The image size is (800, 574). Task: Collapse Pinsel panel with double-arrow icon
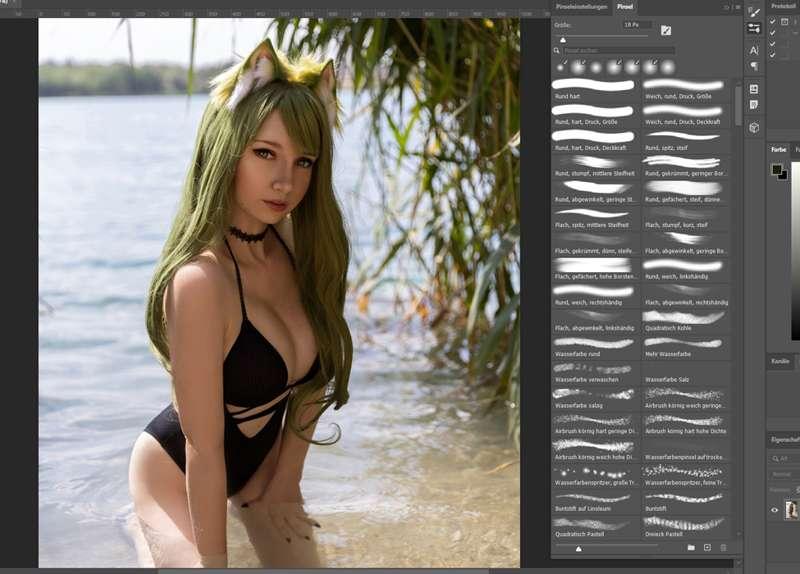727,7
